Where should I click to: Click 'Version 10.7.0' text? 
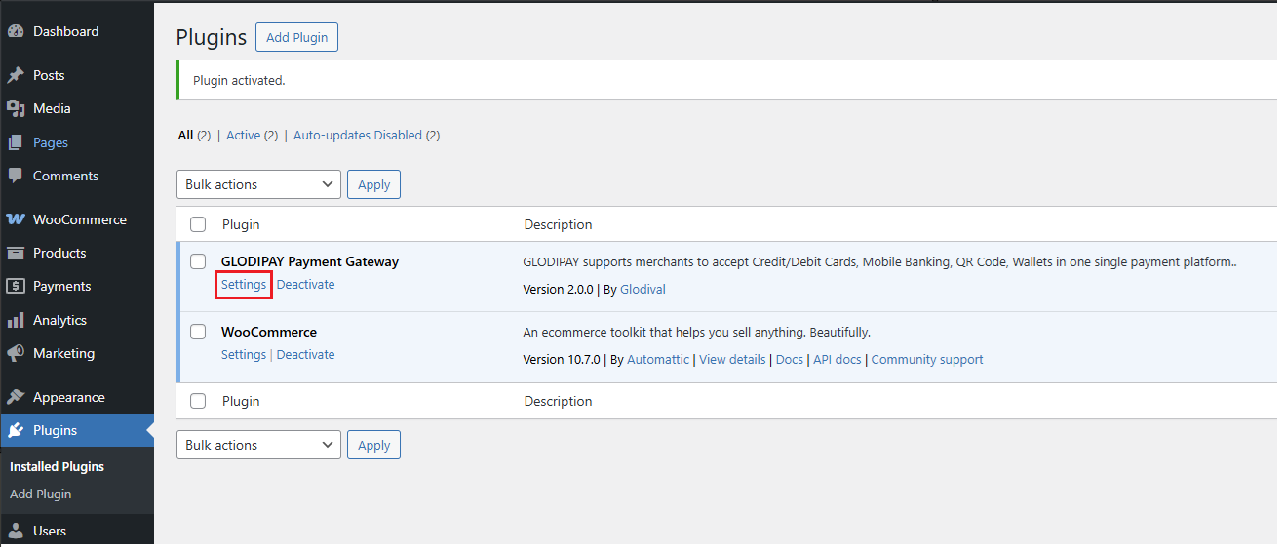(562, 360)
